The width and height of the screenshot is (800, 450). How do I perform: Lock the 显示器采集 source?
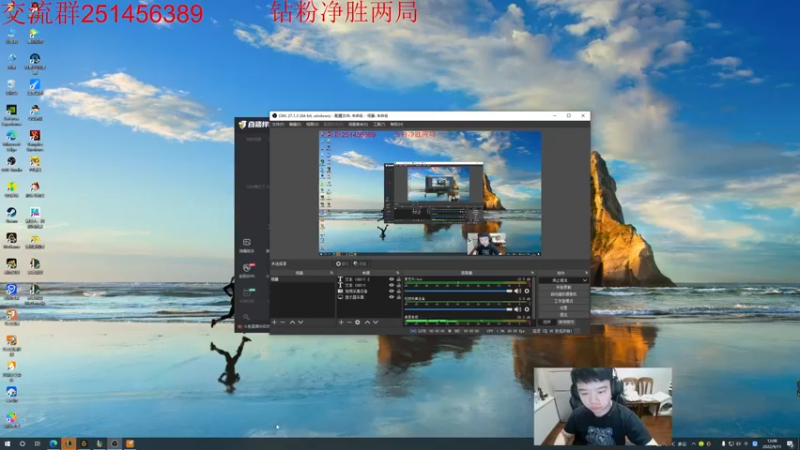click(x=398, y=297)
